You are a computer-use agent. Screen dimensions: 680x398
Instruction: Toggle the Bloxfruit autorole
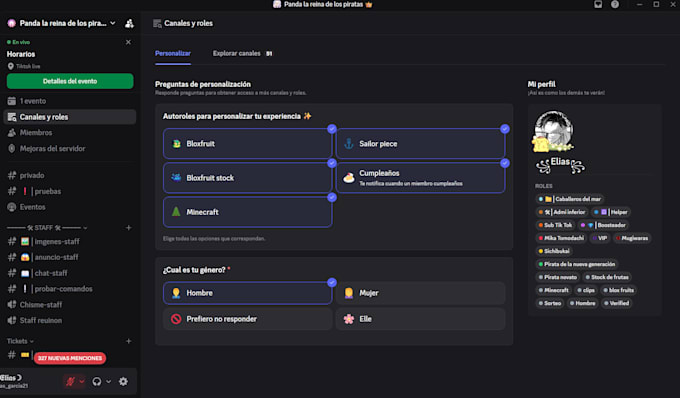tap(248, 144)
